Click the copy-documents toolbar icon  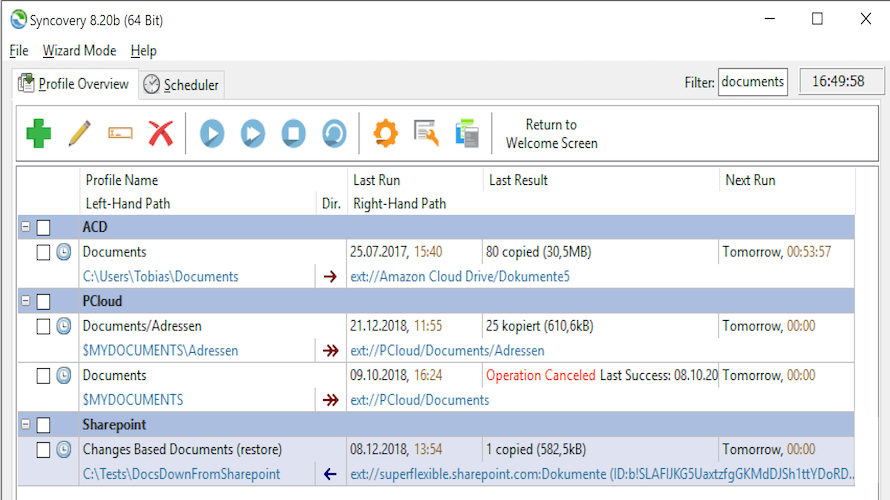click(467, 133)
